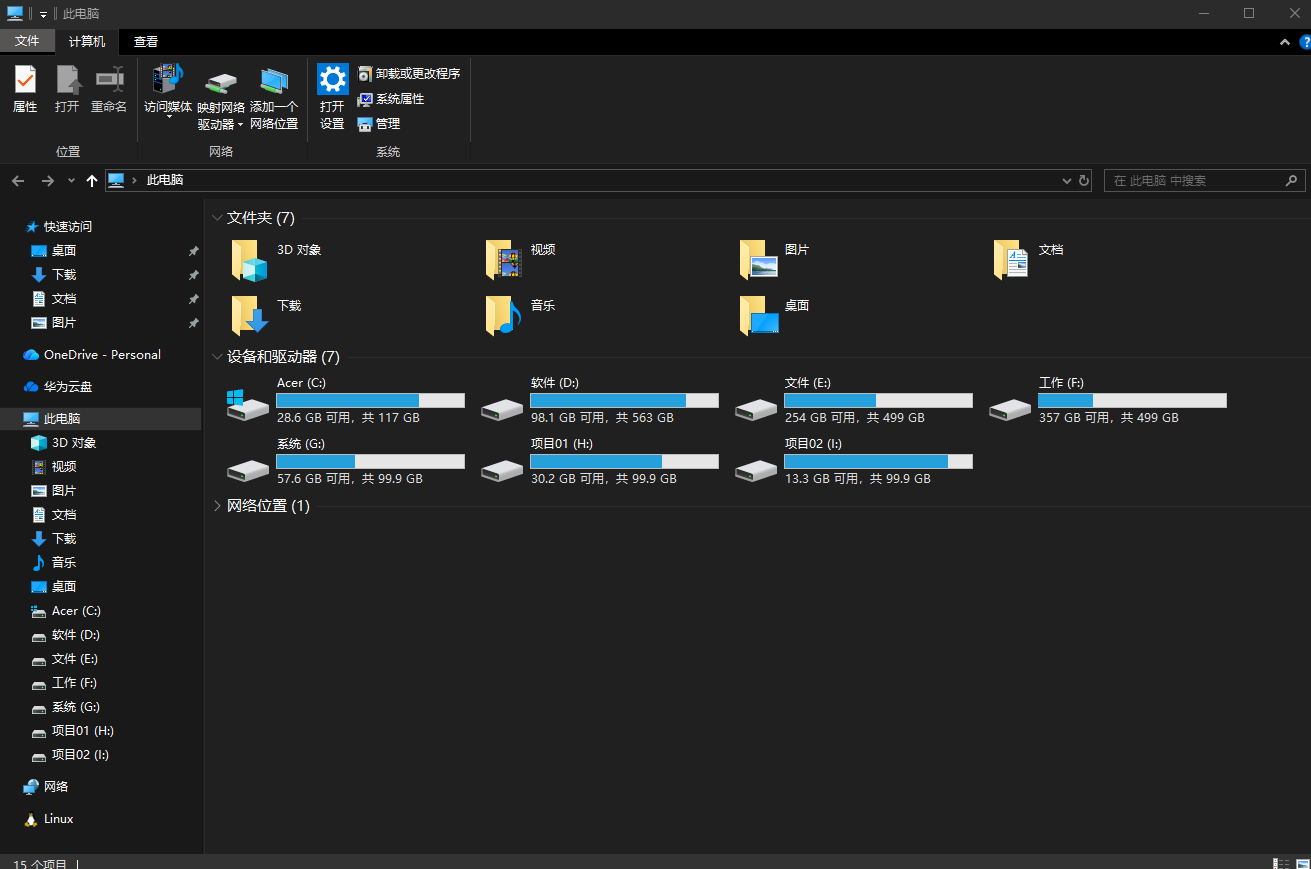Image resolution: width=1311 pixels, height=869 pixels.
Task: Select the 3D 对象 folder icon
Action: [249, 260]
